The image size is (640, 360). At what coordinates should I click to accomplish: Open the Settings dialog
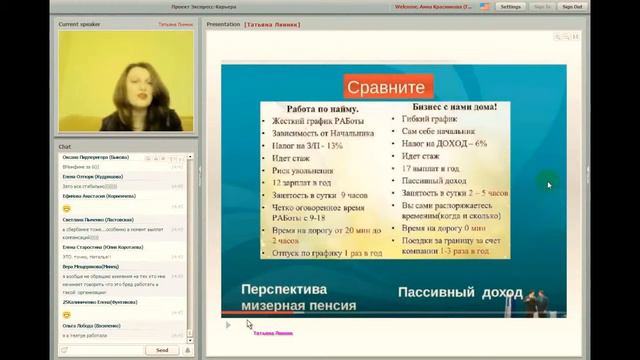tap(510, 7)
